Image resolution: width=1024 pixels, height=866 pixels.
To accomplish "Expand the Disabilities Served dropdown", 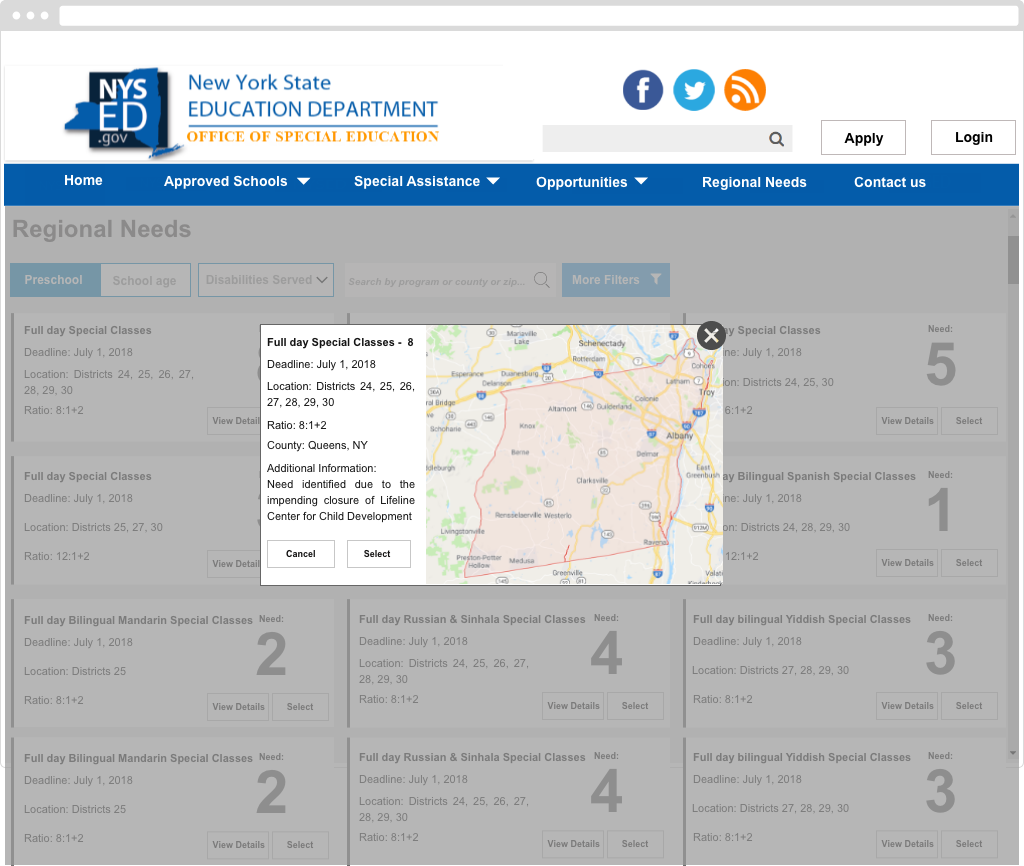I will coord(266,280).
